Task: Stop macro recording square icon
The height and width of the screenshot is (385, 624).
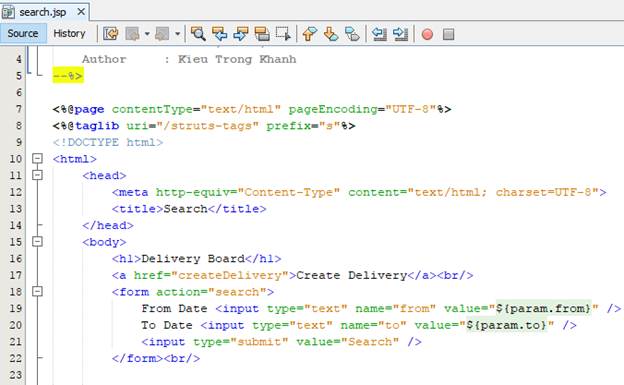Action: (x=448, y=34)
